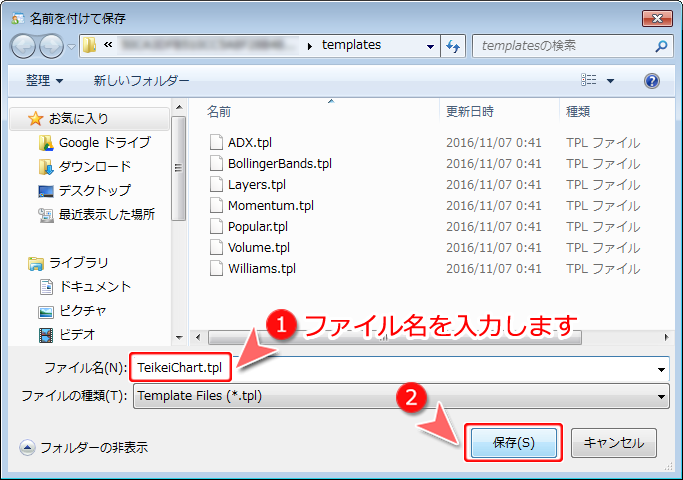Go forward with the navigation arrow

[51, 46]
